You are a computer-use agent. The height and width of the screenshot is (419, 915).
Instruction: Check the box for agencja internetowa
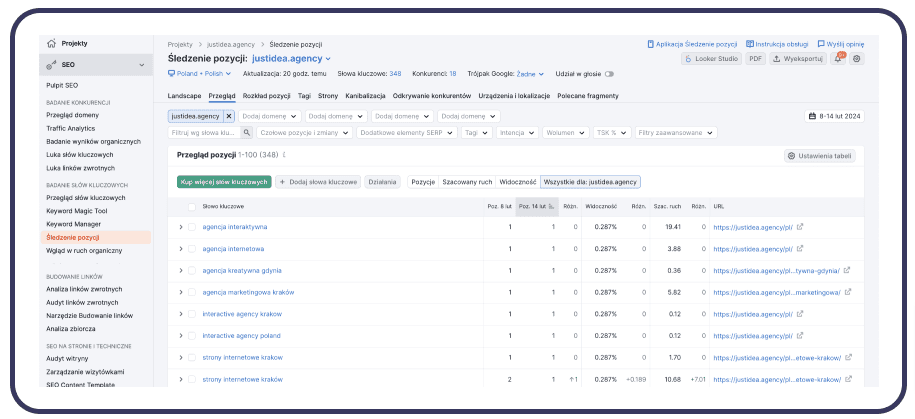(x=192, y=249)
